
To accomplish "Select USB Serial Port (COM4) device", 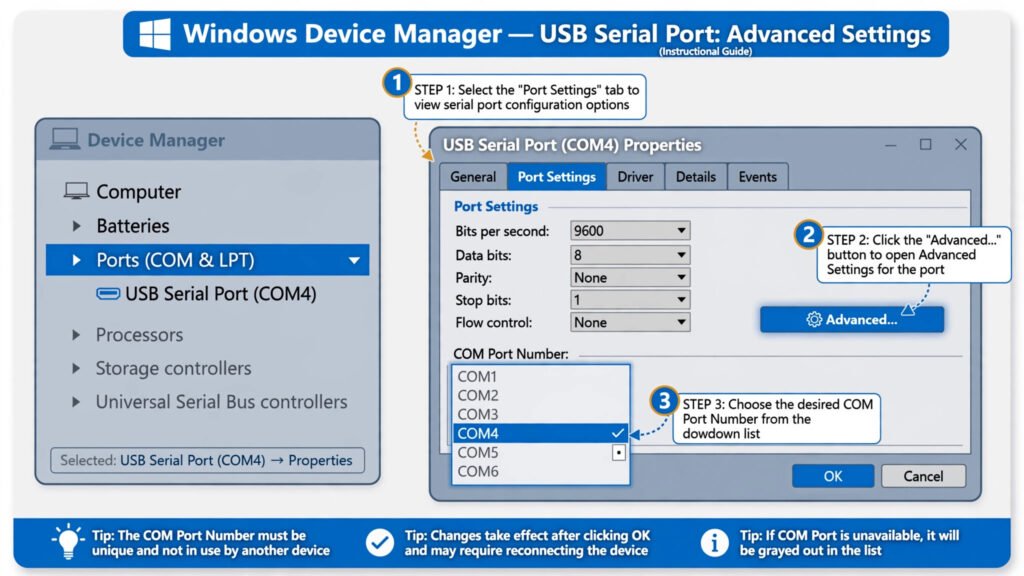I will coord(221,294).
